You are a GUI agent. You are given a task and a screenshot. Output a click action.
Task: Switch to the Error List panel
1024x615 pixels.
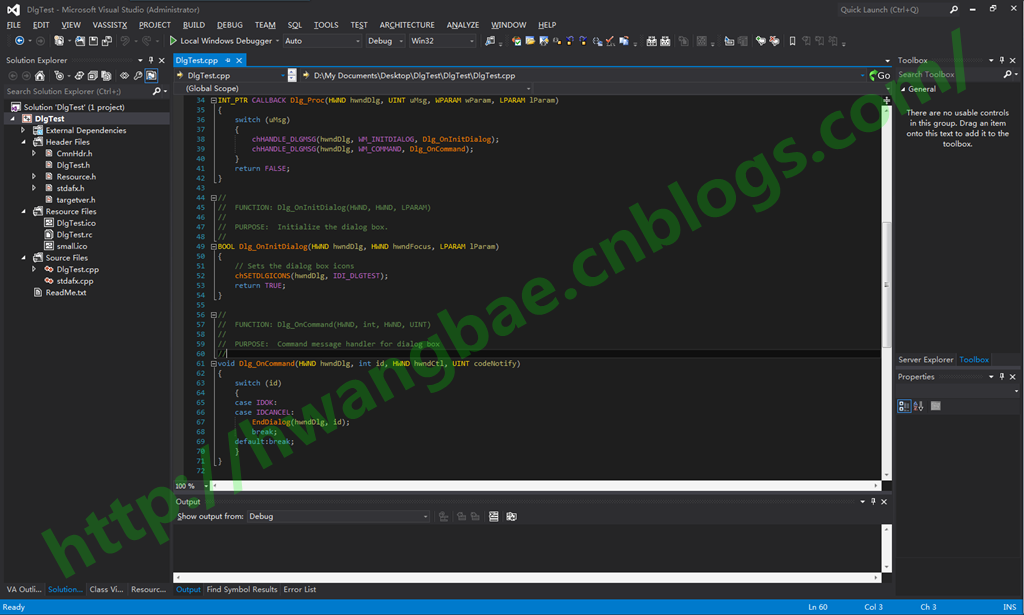coord(299,589)
